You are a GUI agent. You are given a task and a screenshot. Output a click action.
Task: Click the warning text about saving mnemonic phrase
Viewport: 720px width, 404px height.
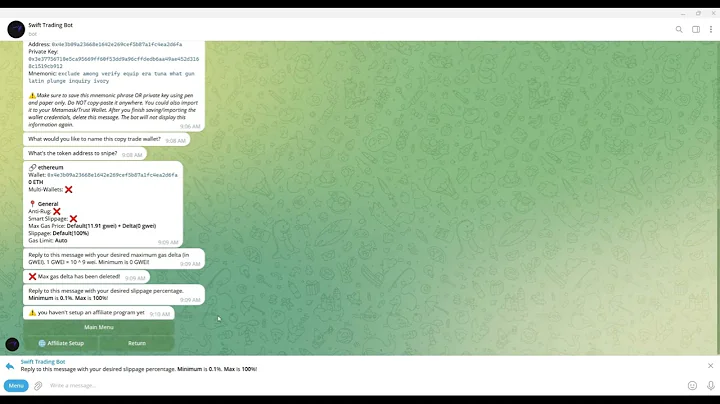pyautogui.click(x=113, y=110)
